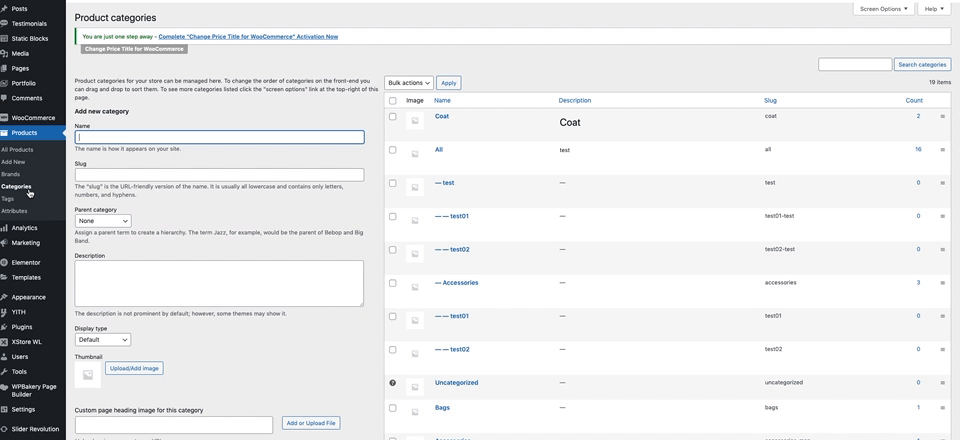Image resolution: width=960 pixels, height=440 pixels.
Task: Open Appearance from the sidebar icon
Action: click(6, 297)
